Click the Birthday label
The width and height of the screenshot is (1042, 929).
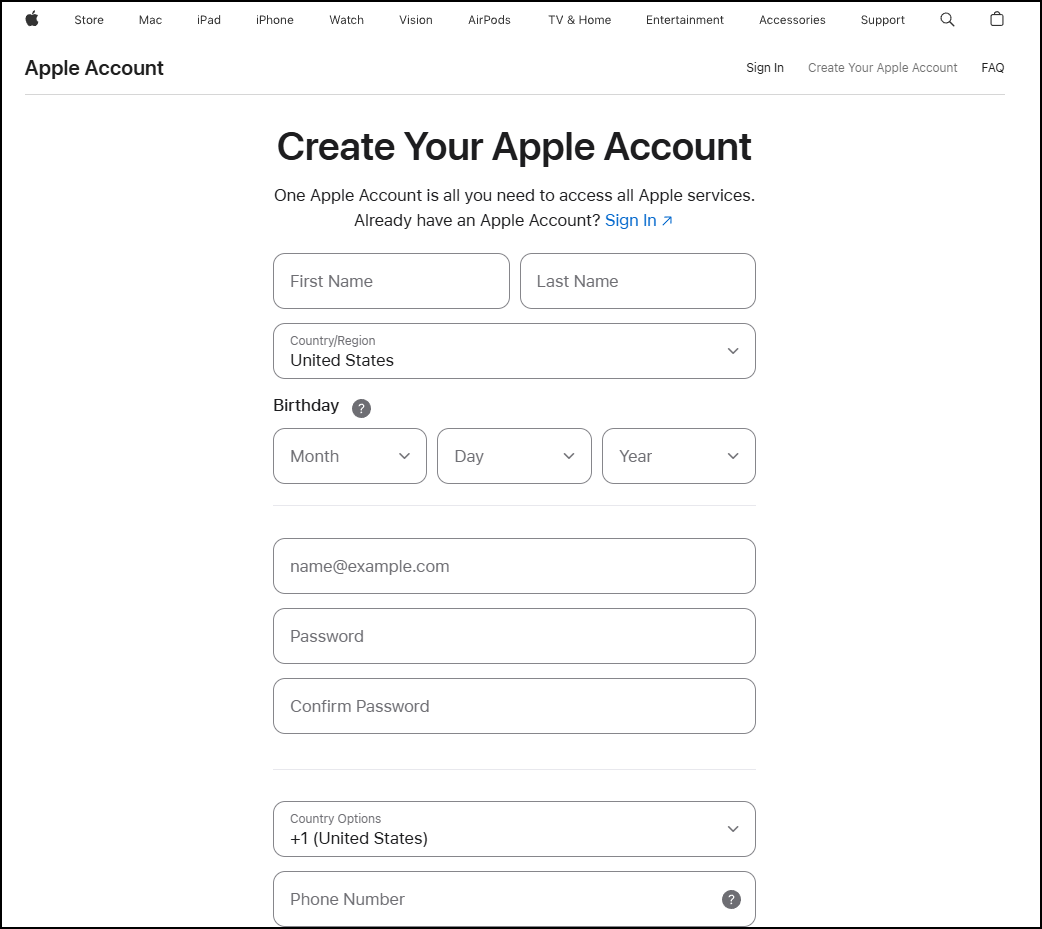(x=306, y=405)
